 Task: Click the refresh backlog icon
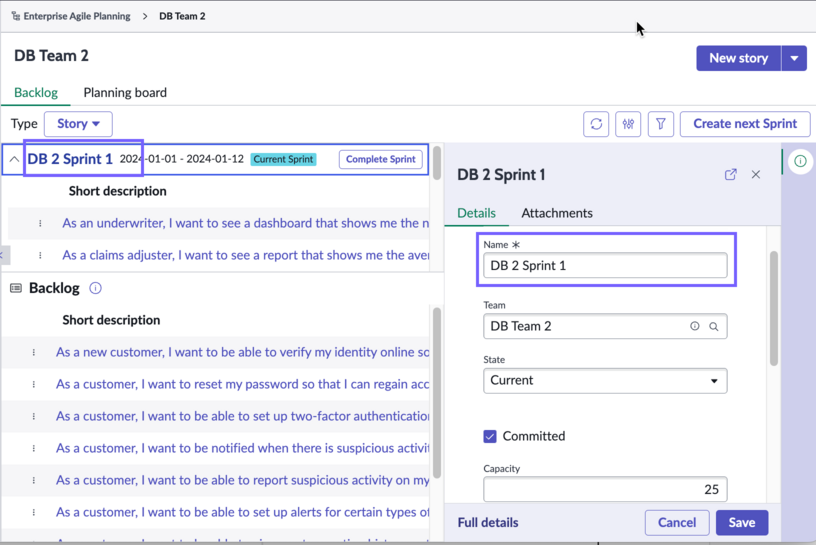click(x=596, y=124)
